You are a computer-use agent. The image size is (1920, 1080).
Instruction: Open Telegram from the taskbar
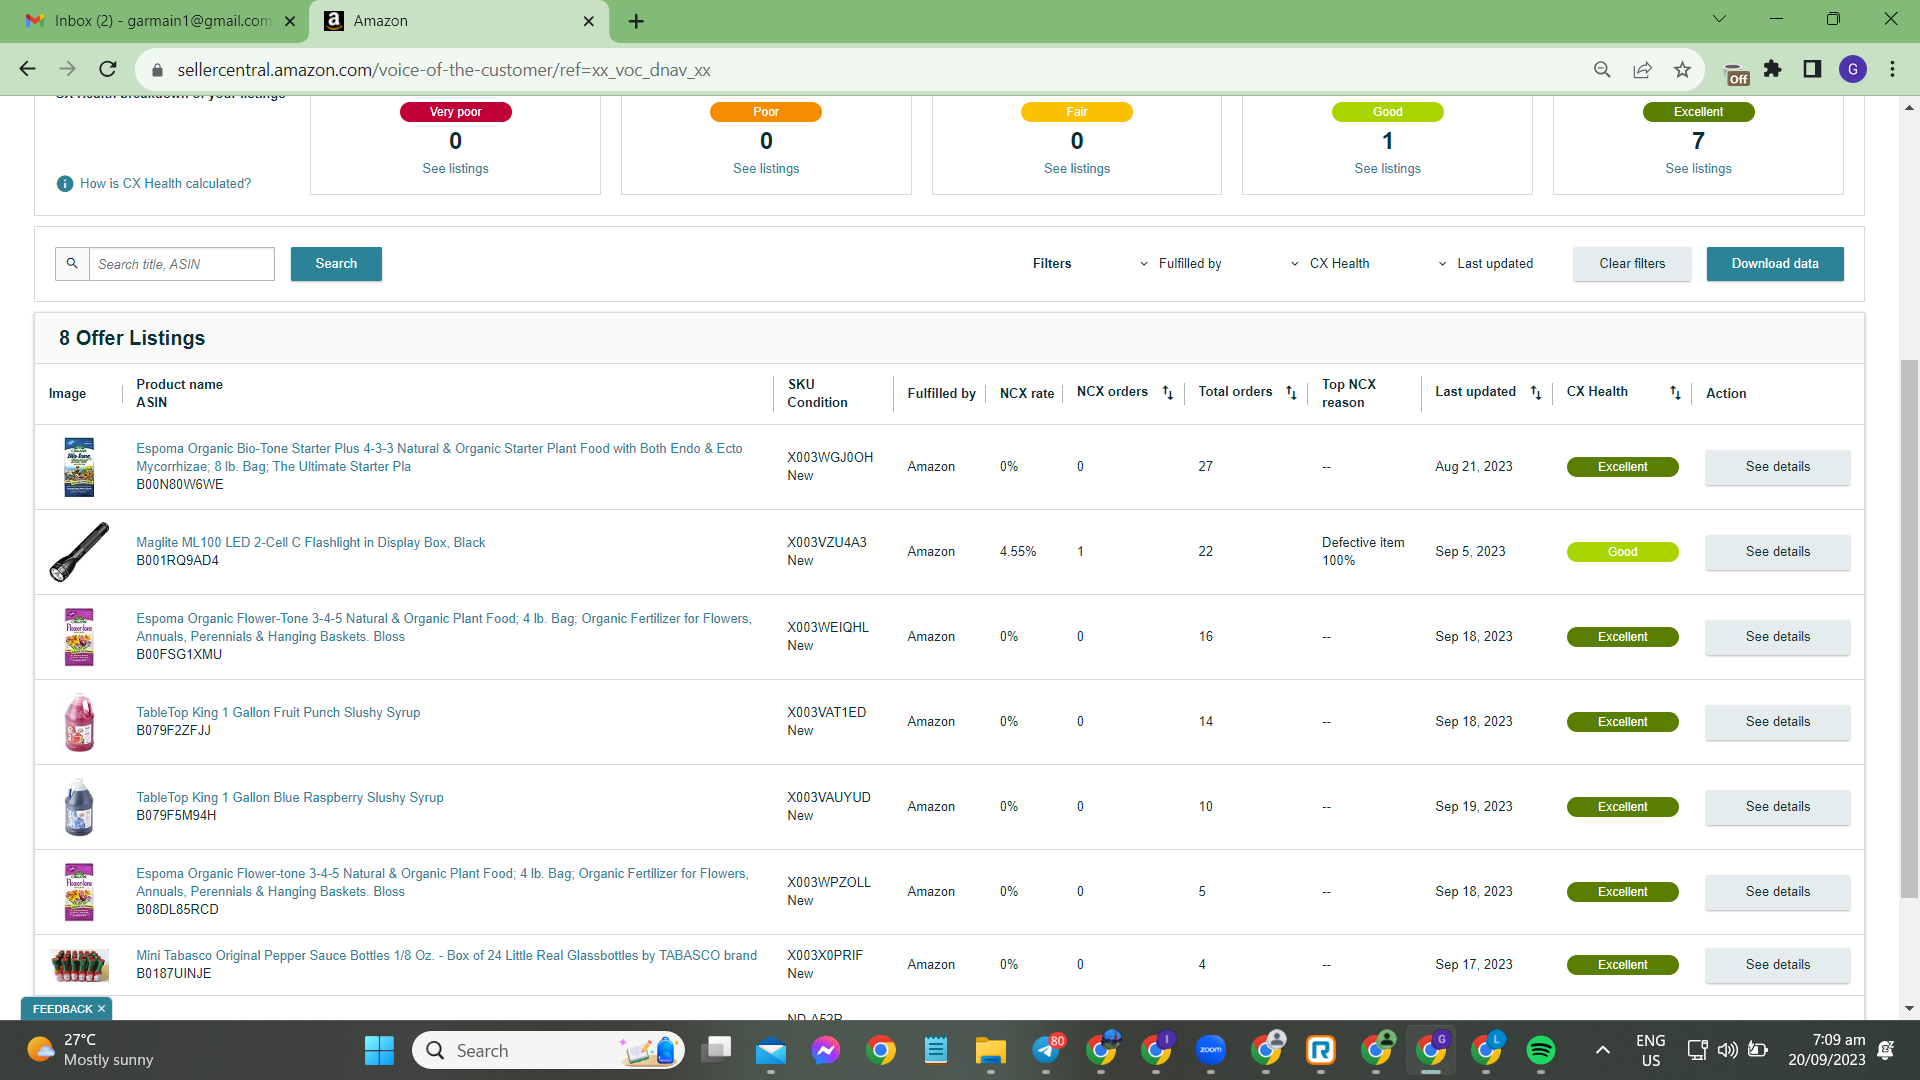point(1047,1051)
